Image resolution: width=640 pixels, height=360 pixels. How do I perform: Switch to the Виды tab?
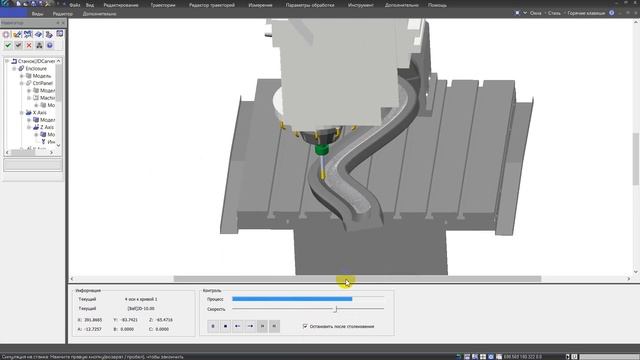(x=37, y=13)
